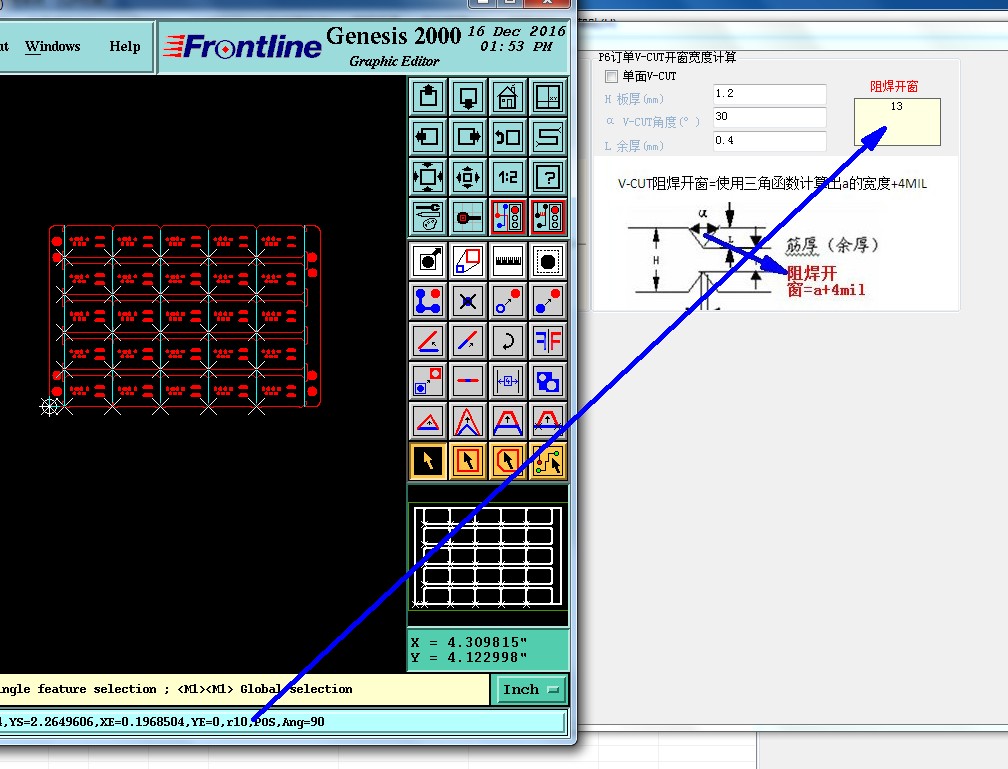Click the feature coordinates status line
The height and width of the screenshot is (769, 1008).
(283, 722)
